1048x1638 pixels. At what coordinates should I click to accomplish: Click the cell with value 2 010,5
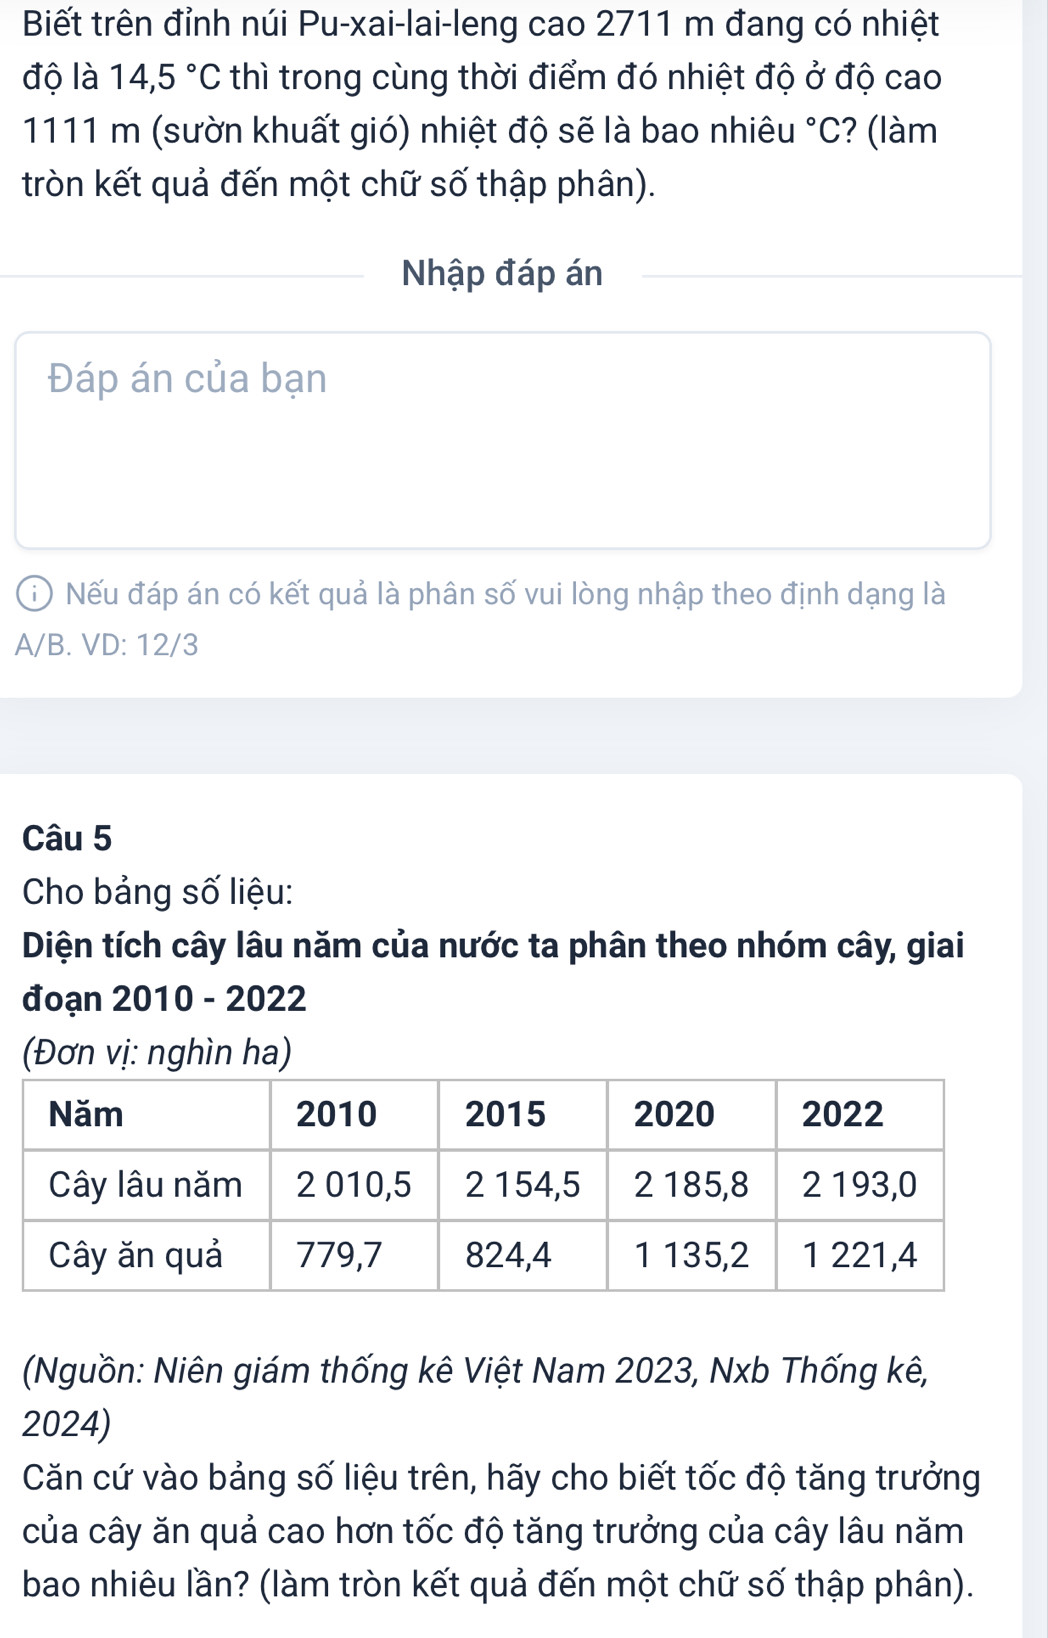click(354, 1185)
